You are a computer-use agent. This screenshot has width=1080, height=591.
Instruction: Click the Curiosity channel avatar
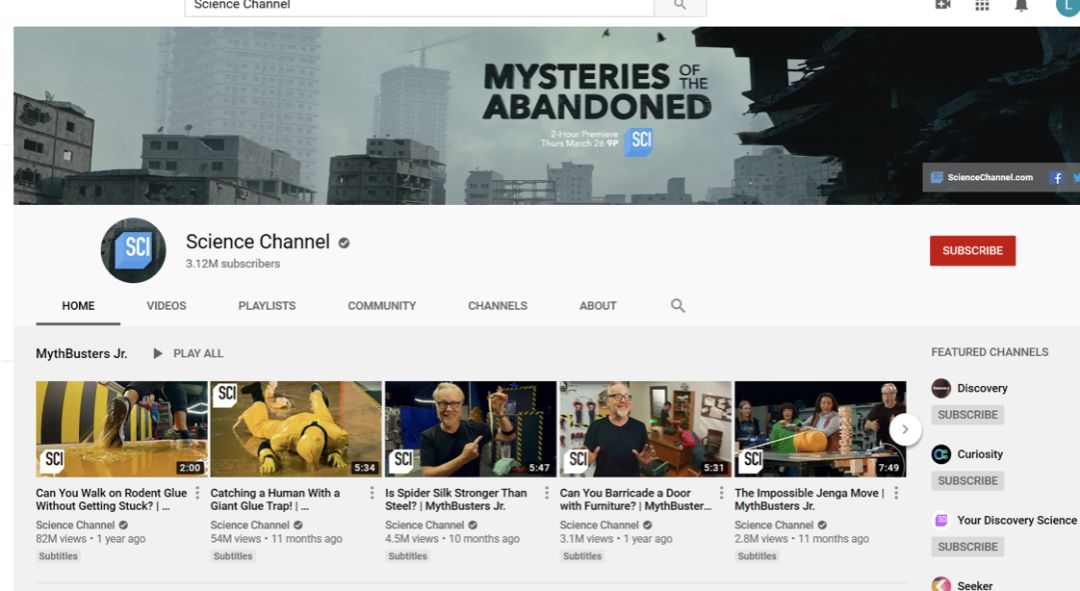(x=941, y=454)
